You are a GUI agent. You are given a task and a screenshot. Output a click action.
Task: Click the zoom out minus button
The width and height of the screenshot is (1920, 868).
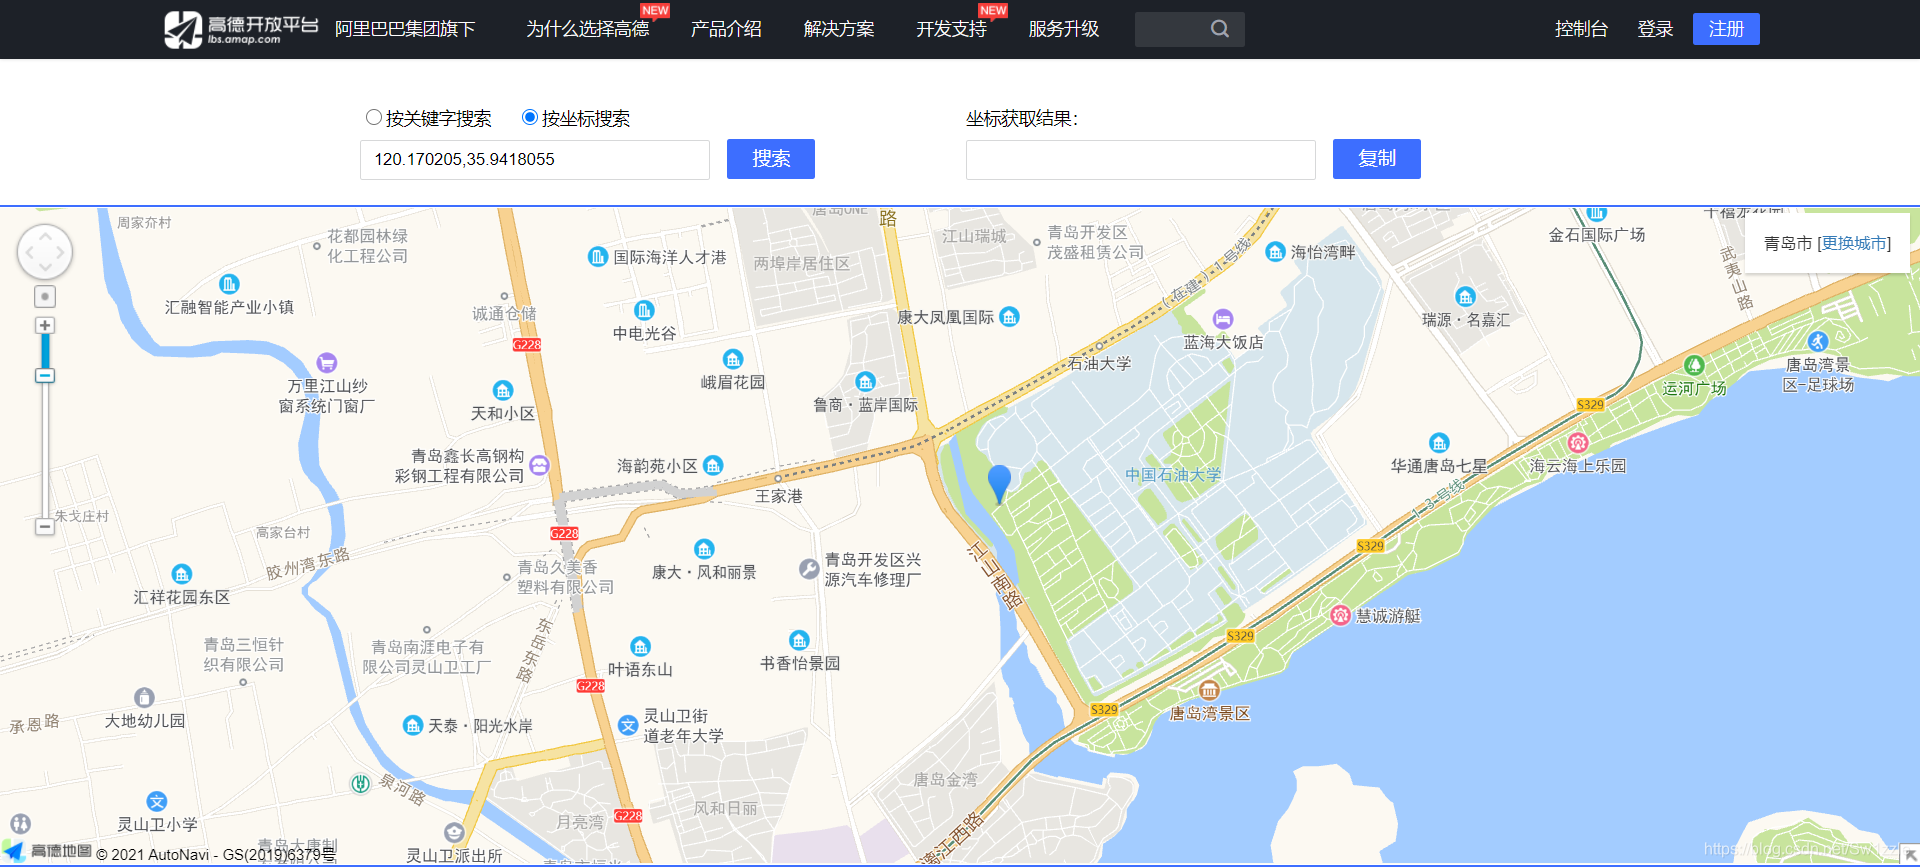[x=45, y=526]
